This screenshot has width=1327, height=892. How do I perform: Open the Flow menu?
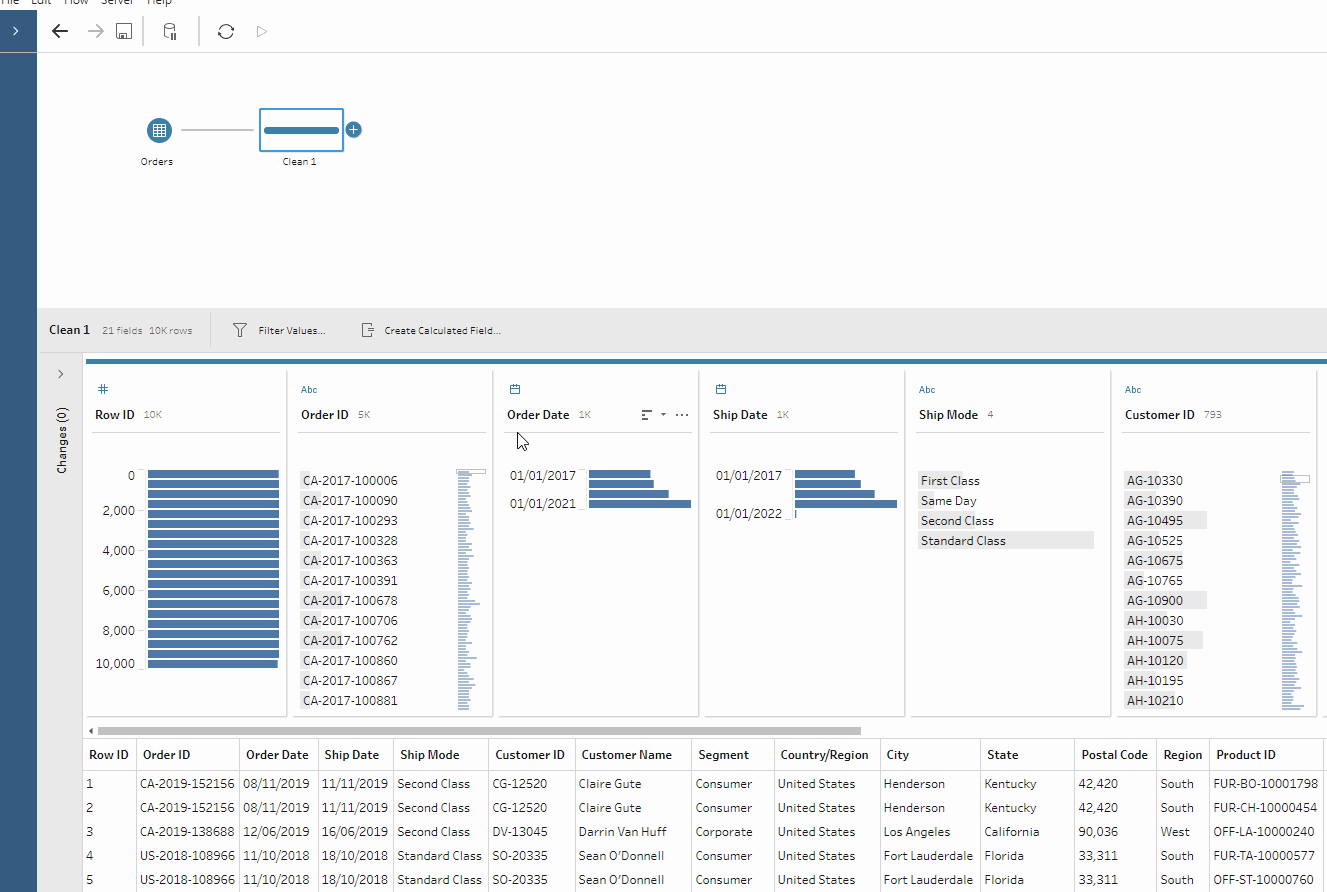[76, 3]
